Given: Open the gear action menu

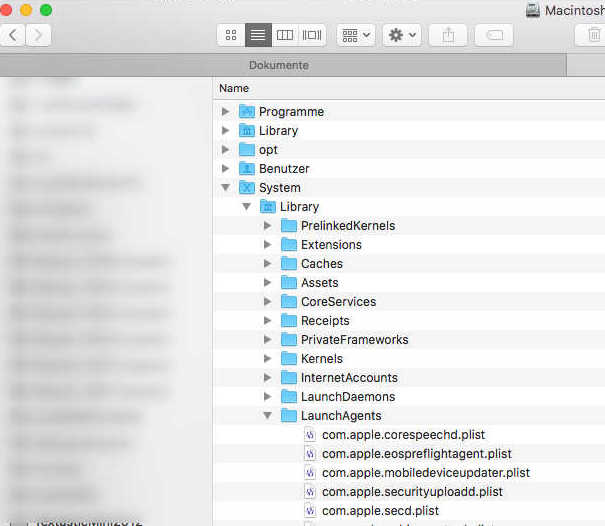Looking at the screenshot, I should [402, 35].
